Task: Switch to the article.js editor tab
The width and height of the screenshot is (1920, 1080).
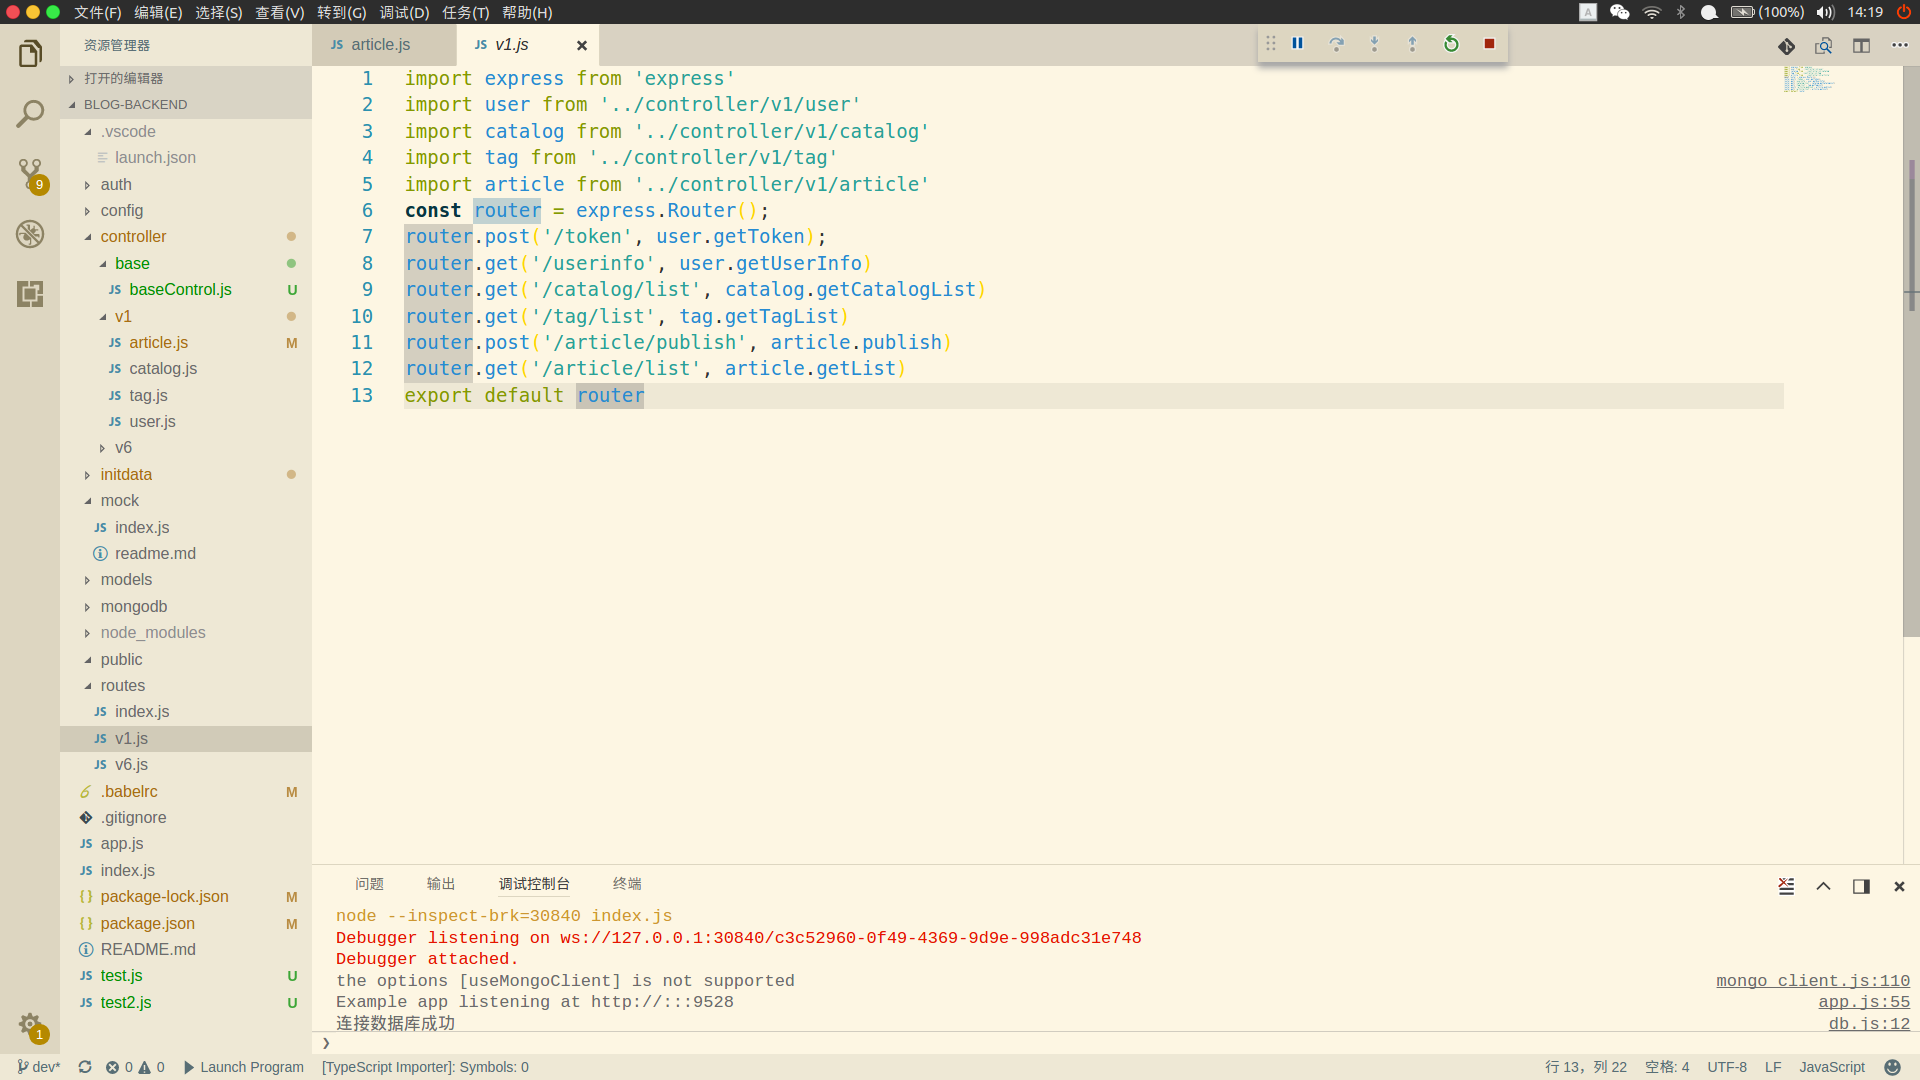Action: pyautogui.click(x=380, y=45)
